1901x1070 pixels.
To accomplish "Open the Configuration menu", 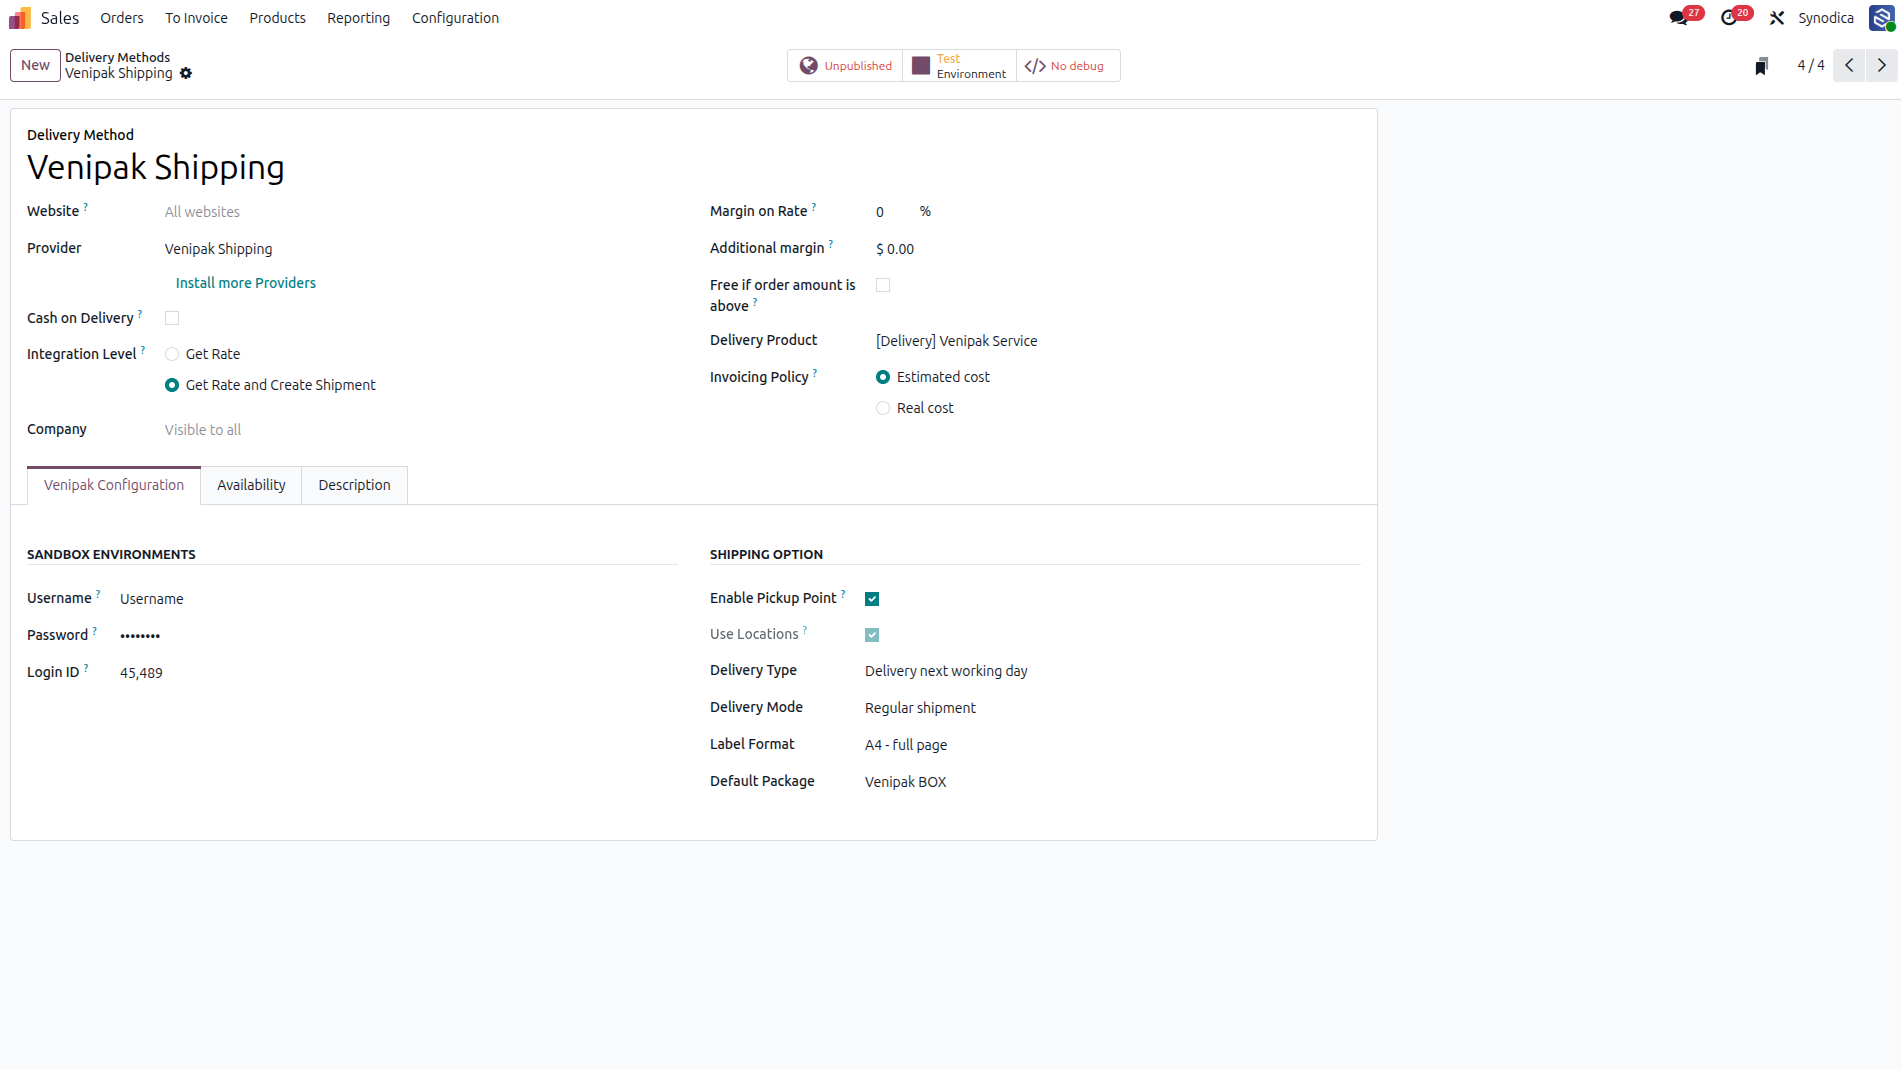I will click(x=455, y=18).
